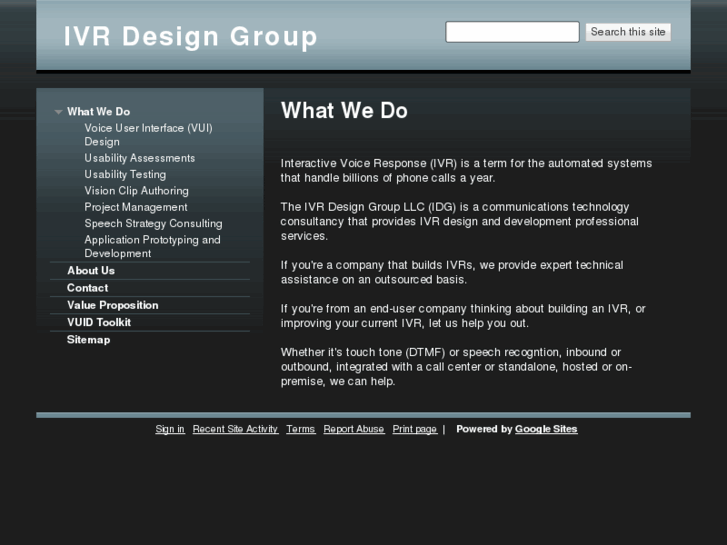
Task: Click paragraph starting 'If you're from an end-user'
Action: pos(463,316)
